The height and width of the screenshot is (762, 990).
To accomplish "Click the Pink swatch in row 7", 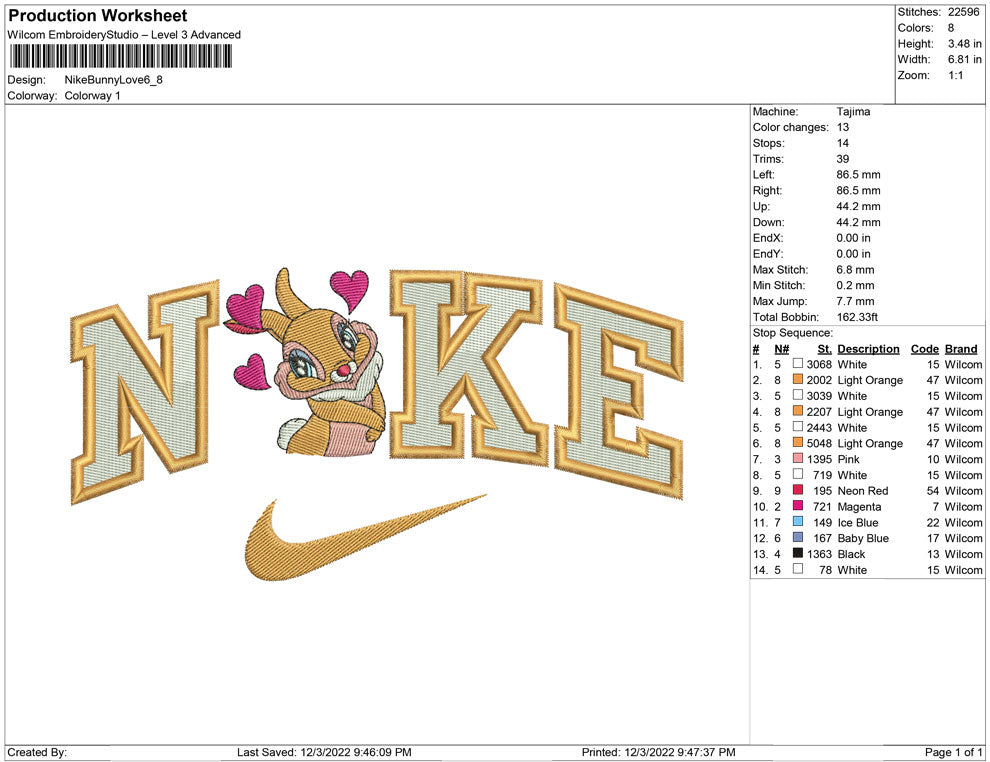I will 798,458.
